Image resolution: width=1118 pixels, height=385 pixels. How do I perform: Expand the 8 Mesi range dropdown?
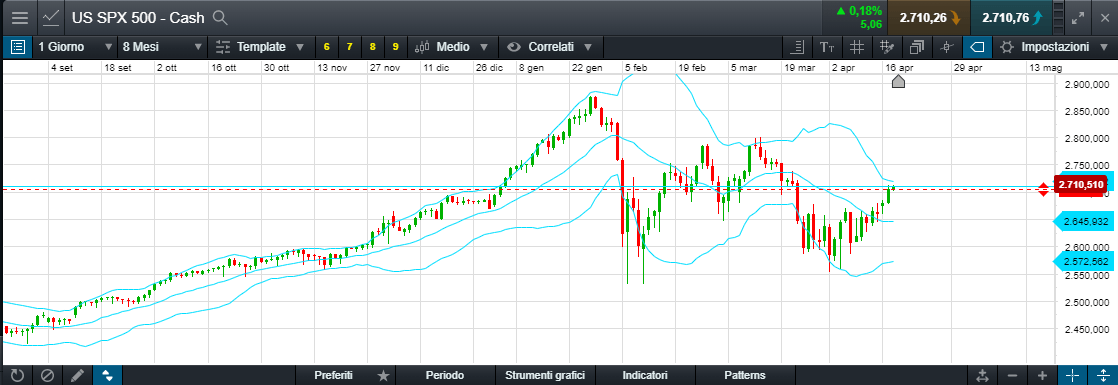(x=163, y=47)
